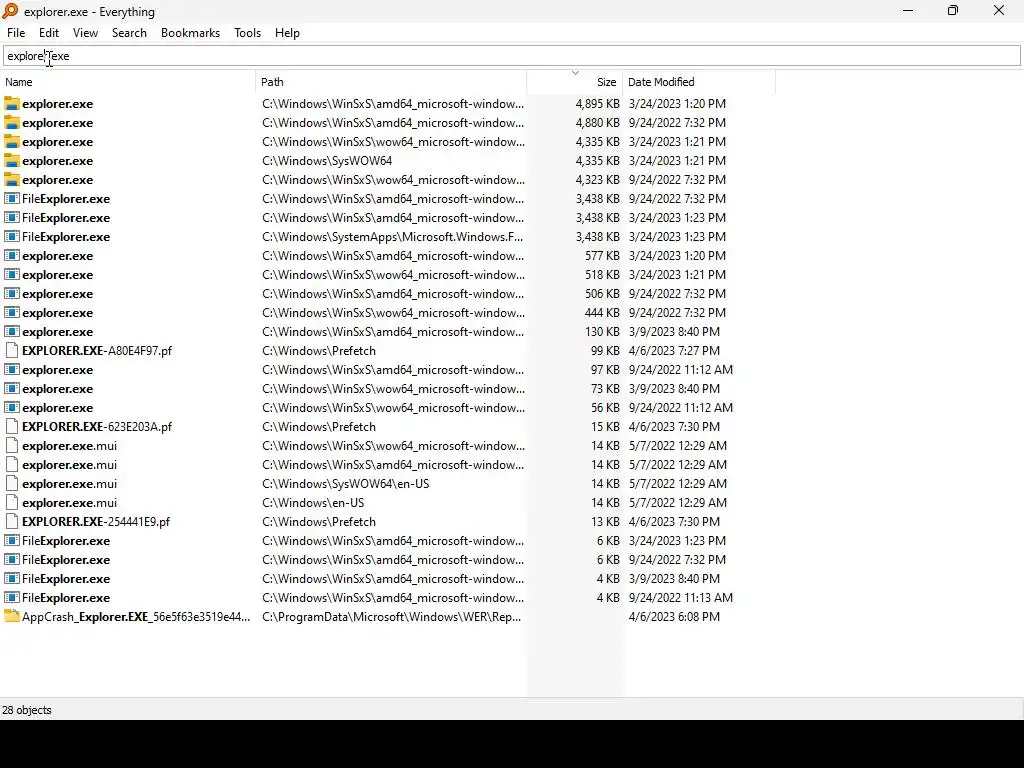
Task: Click the icon of FileExplorer.exe in SystemApps path
Action: tap(12, 236)
